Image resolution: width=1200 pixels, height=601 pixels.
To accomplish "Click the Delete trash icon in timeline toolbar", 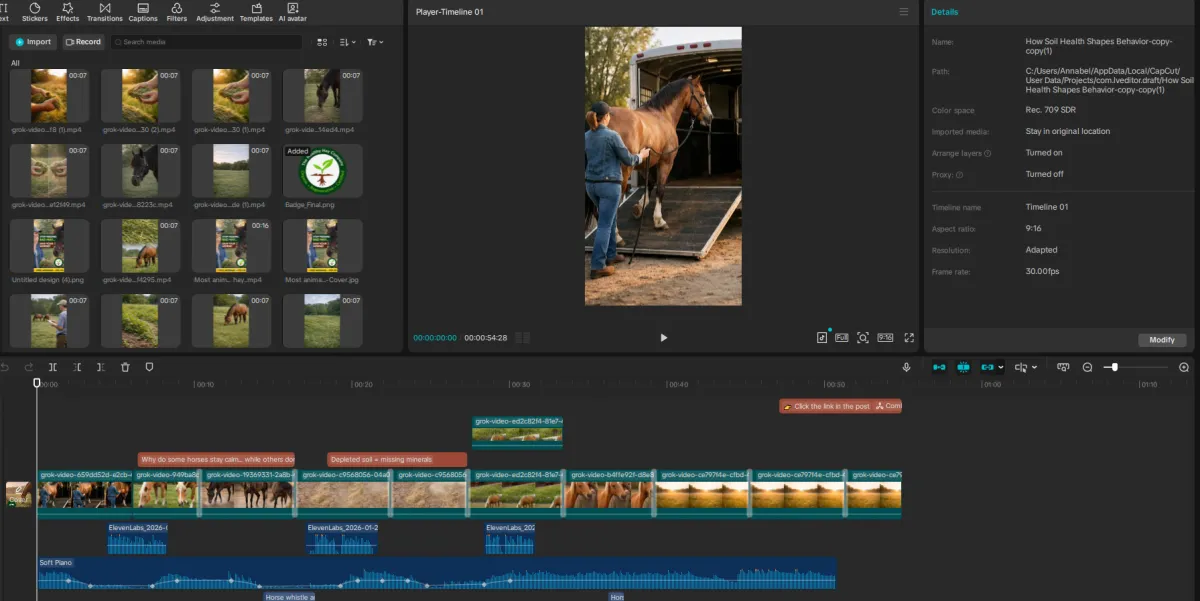I will [125, 367].
